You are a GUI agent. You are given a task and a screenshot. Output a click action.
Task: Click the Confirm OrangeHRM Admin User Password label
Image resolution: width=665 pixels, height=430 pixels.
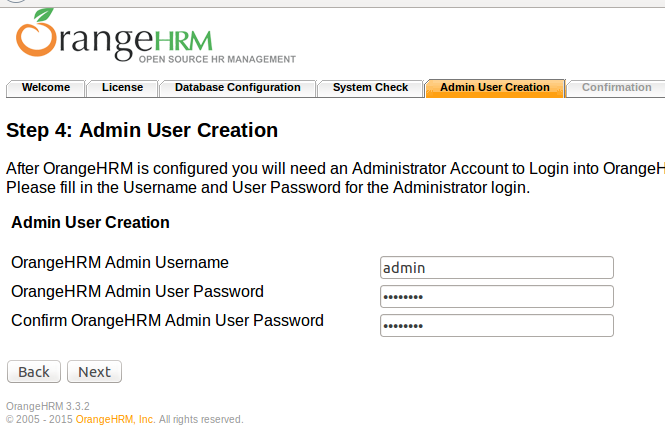coord(168,320)
